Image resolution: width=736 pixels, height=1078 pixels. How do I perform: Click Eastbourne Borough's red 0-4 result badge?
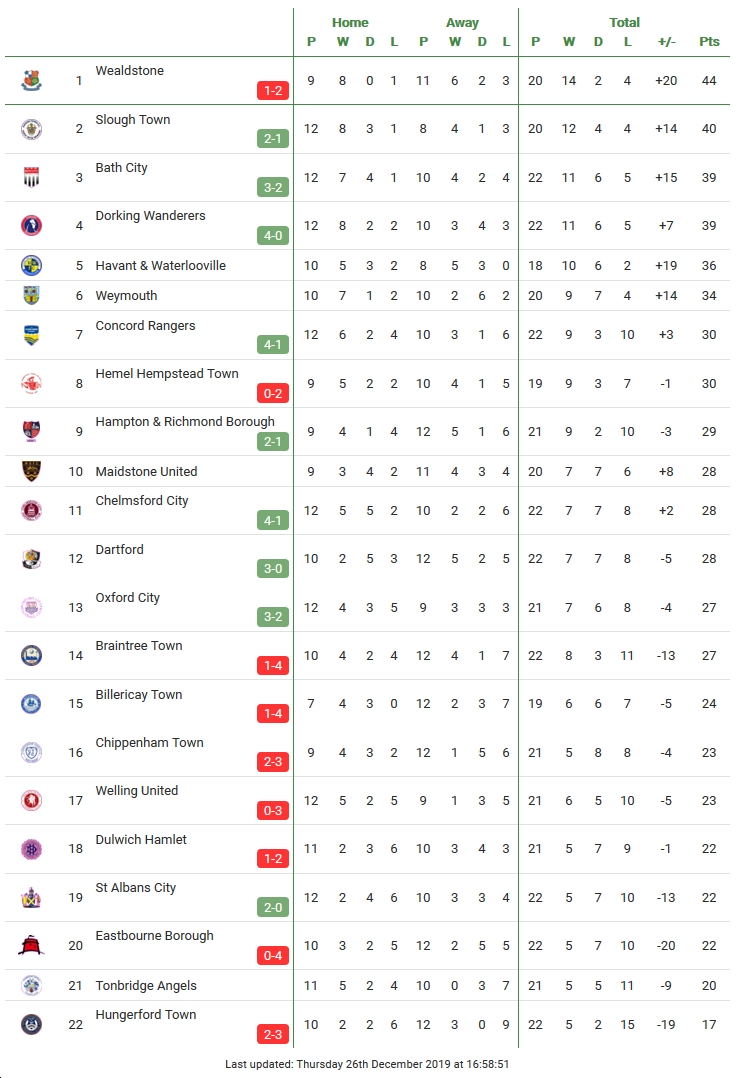pos(273,956)
